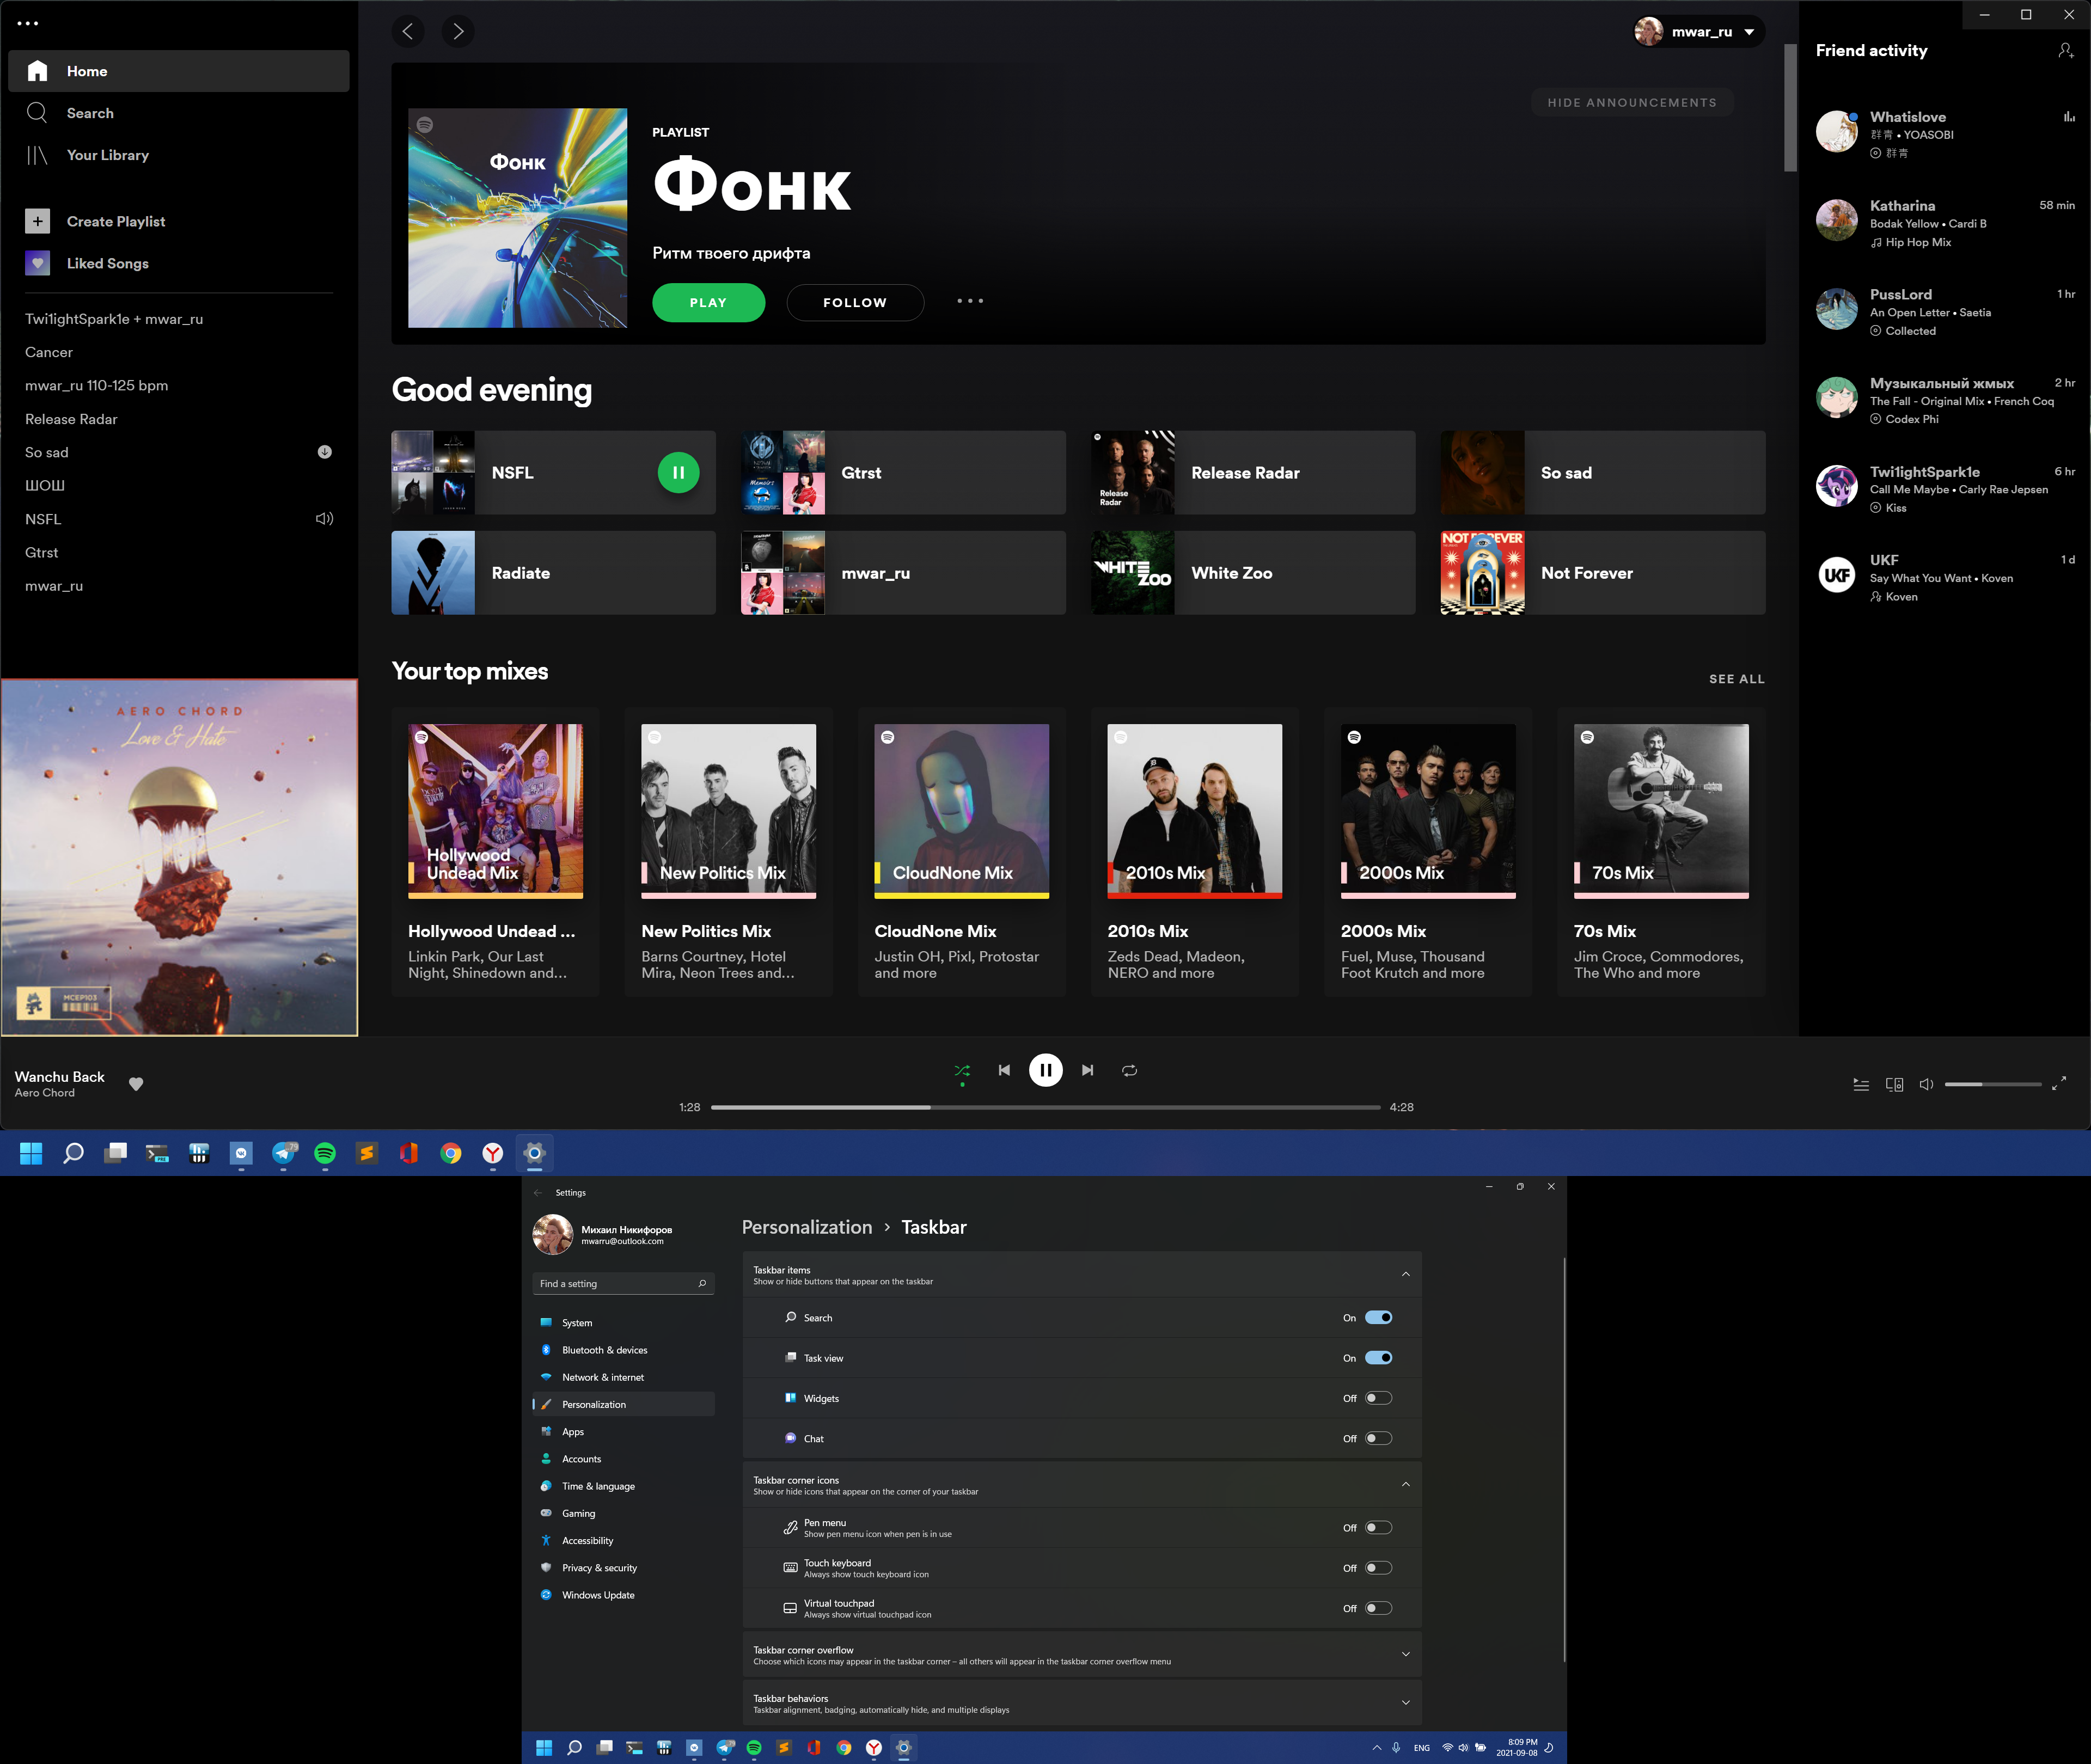This screenshot has width=2091, height=1764.
Task: Toggle repeat mode
Action: [x=1130, y=1070]
